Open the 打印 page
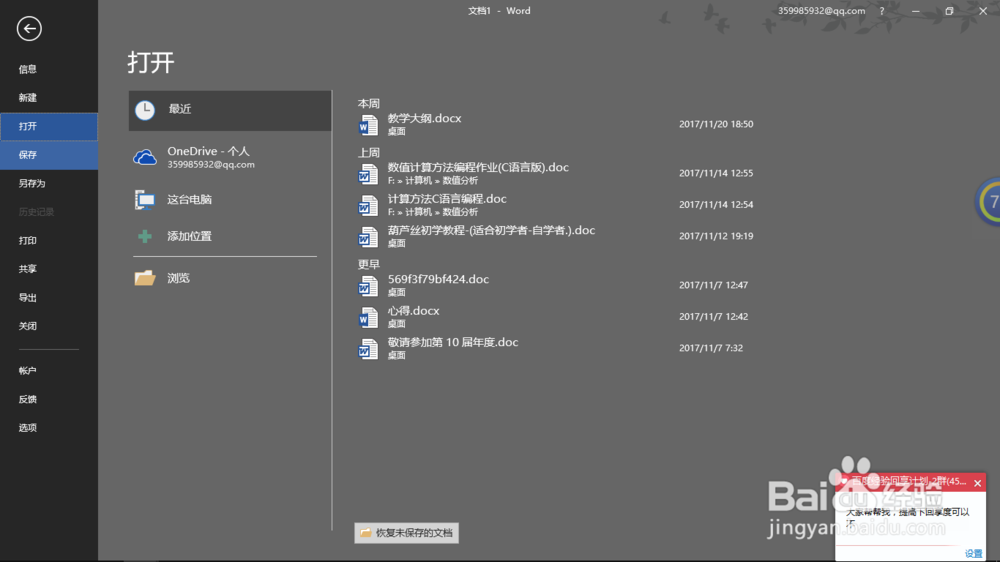The width and height of the screenshot is (1000, 562). click(x=48, y=240)
